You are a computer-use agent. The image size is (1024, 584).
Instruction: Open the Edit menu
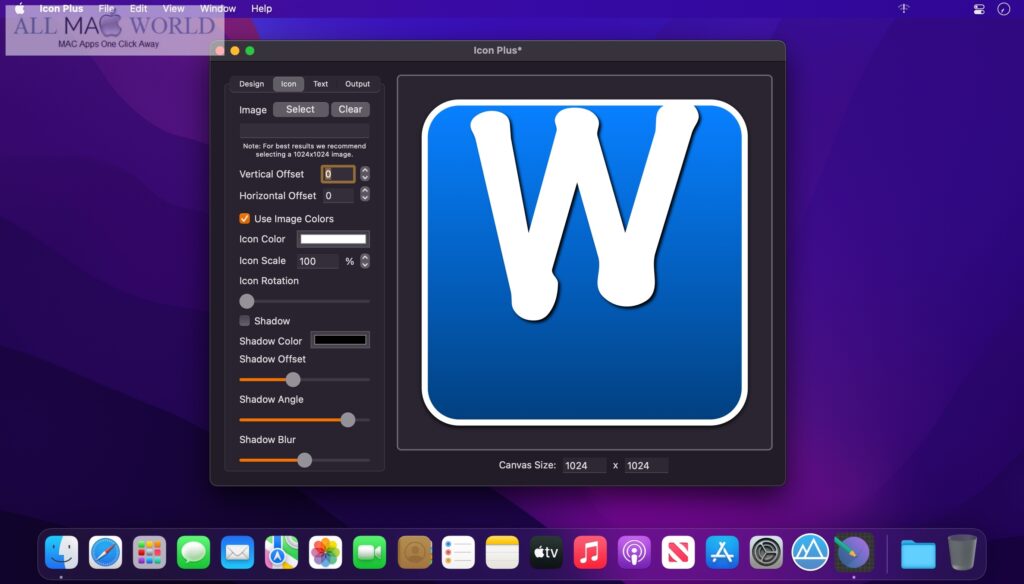pos(138,8)
